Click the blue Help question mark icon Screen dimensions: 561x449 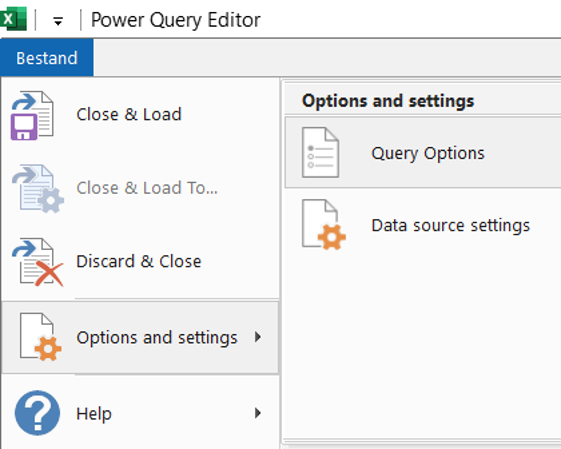(x=37, y=413)
